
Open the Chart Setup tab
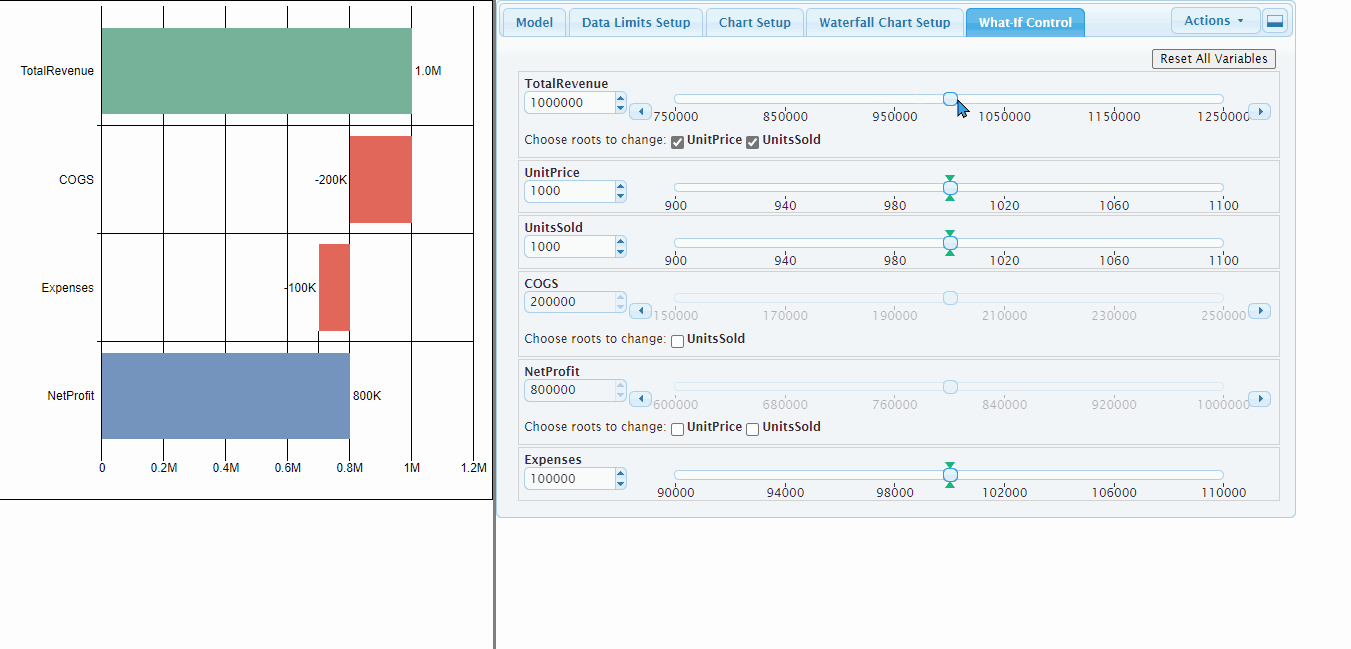tap(754, 22)
